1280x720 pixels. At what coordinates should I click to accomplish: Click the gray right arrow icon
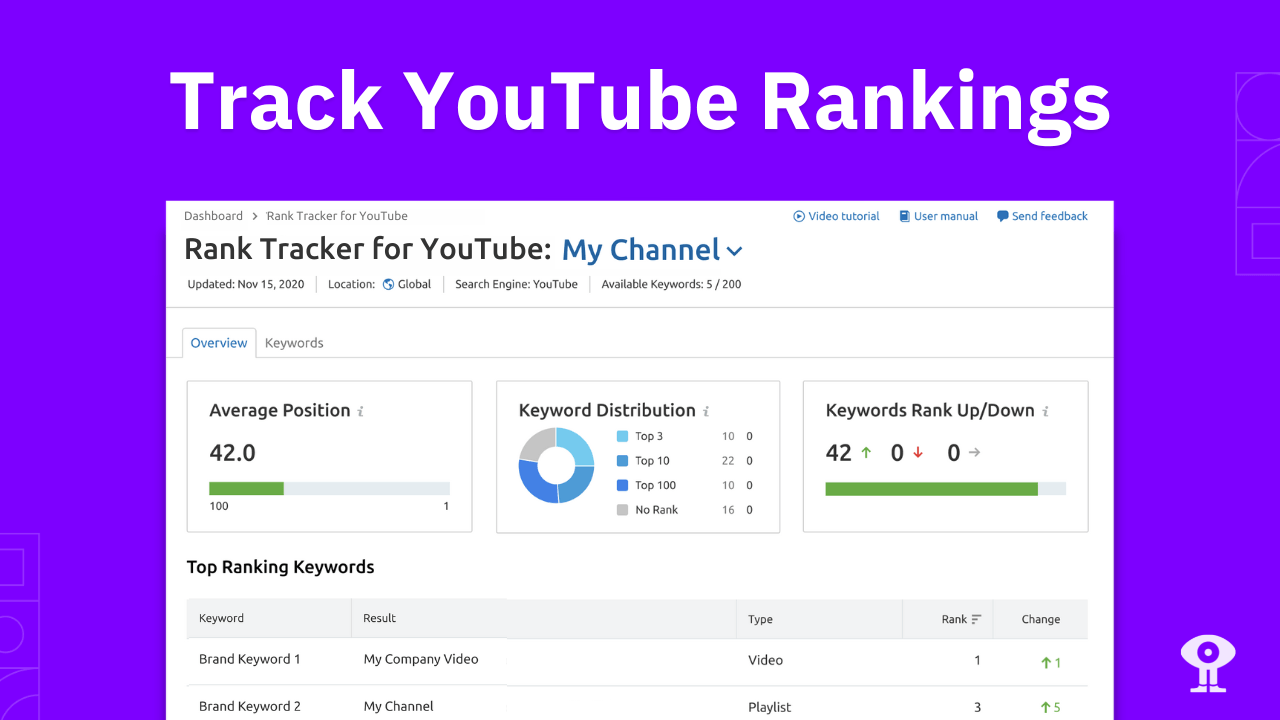[x=974, y=453]
